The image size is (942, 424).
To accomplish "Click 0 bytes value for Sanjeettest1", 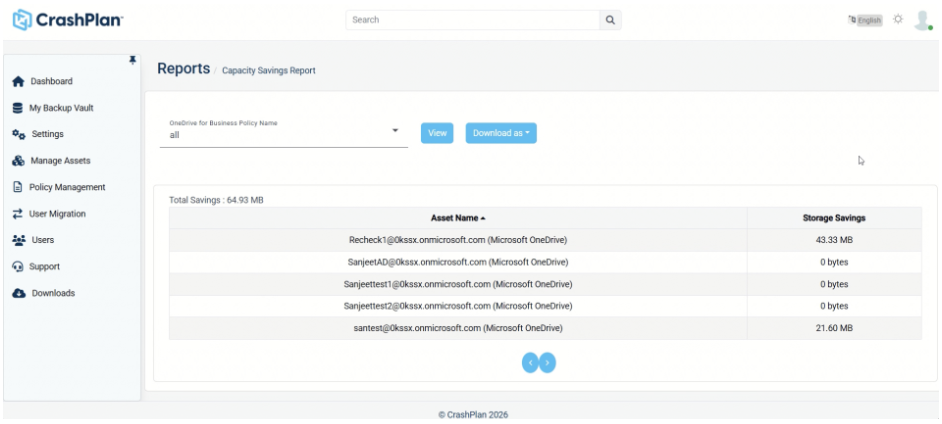I will click(x=834, y=284).
